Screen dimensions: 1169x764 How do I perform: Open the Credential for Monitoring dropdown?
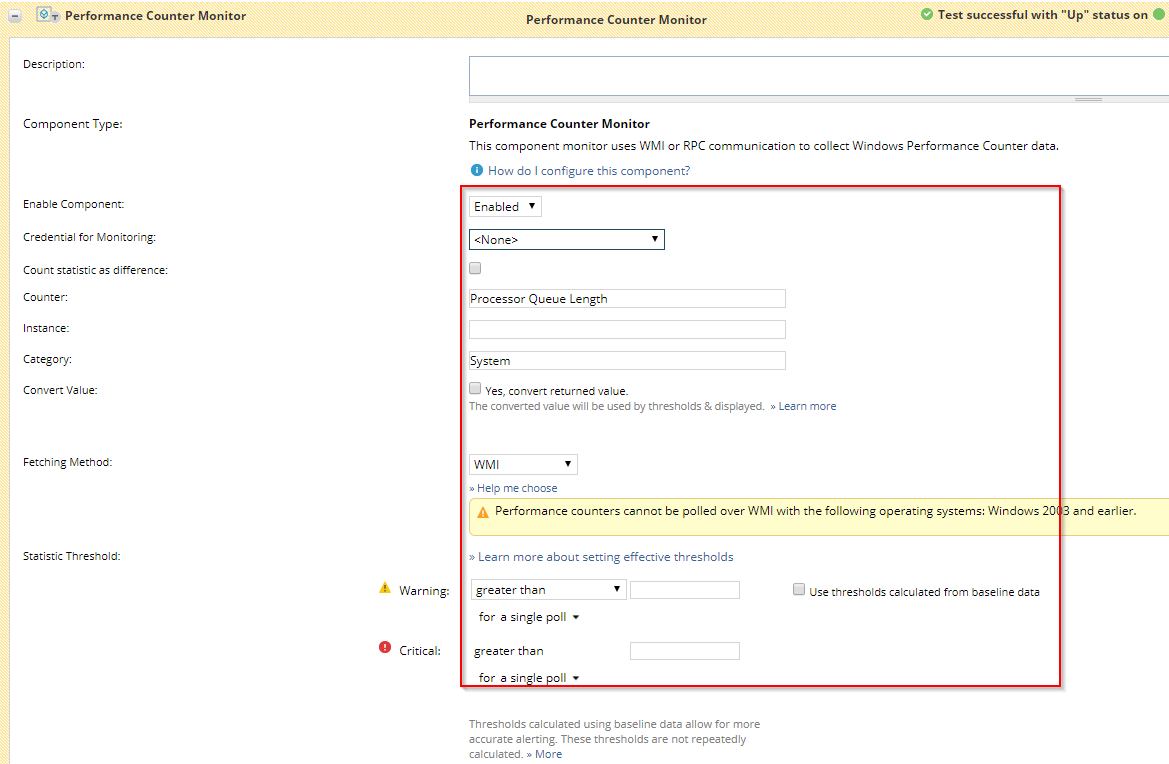(567, 239)
